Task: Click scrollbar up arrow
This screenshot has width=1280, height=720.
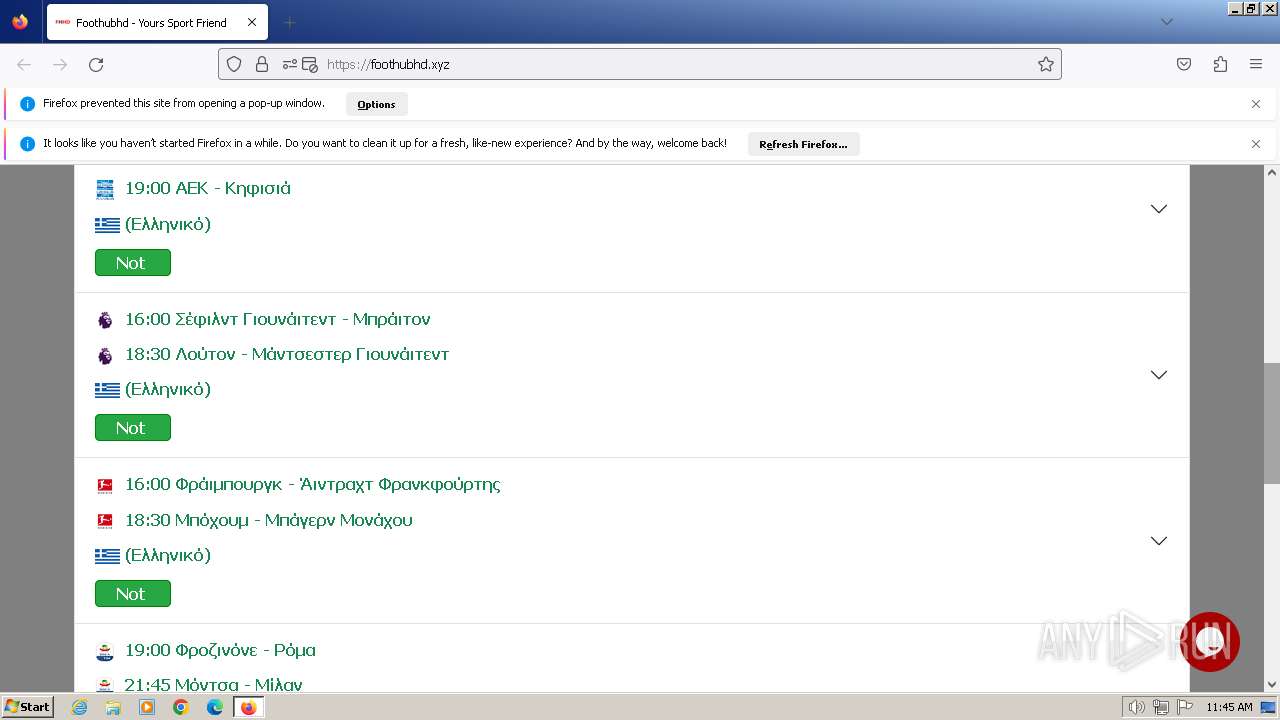Action: (1271, 173)
